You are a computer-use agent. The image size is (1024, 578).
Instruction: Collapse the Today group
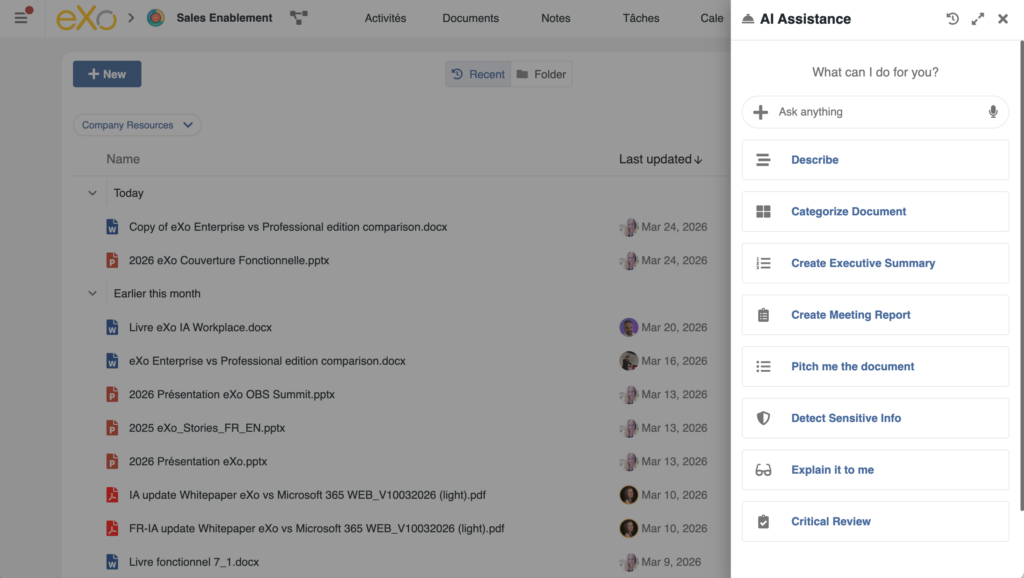93,193
